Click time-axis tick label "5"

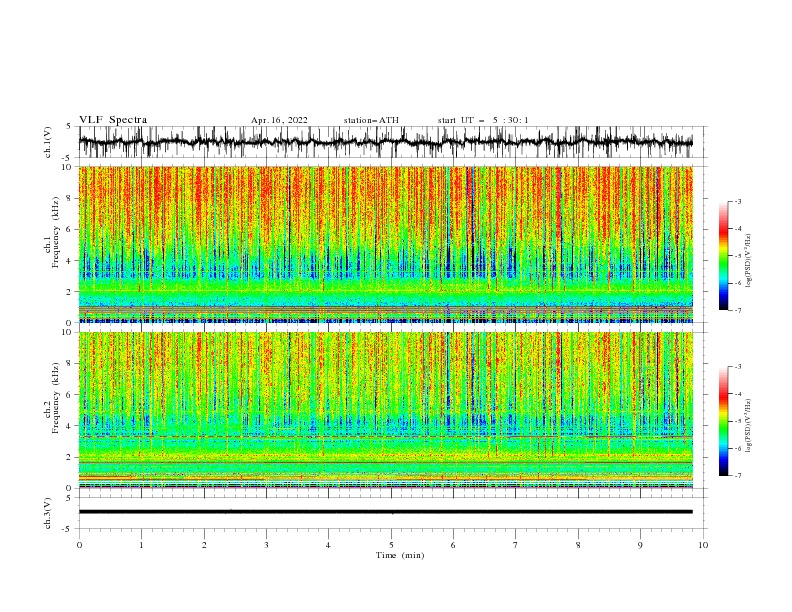[x=391, y=545]
